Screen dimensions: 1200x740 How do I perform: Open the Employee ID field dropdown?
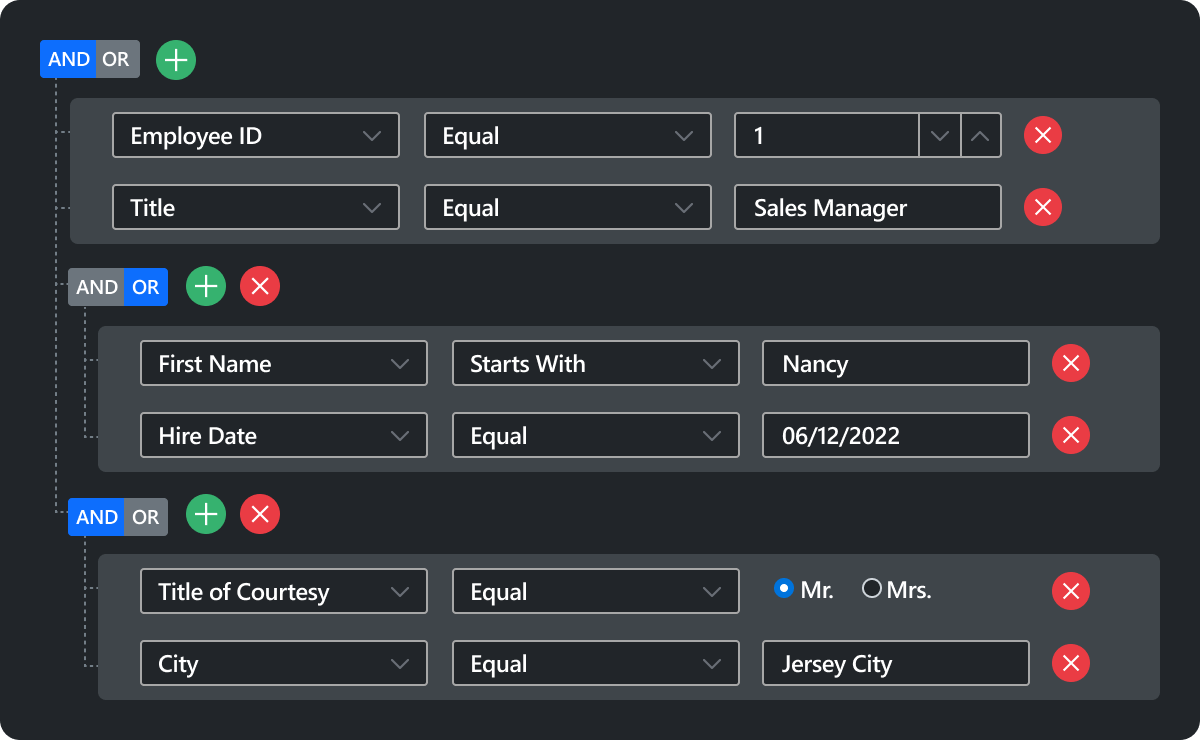pos(374,135)
